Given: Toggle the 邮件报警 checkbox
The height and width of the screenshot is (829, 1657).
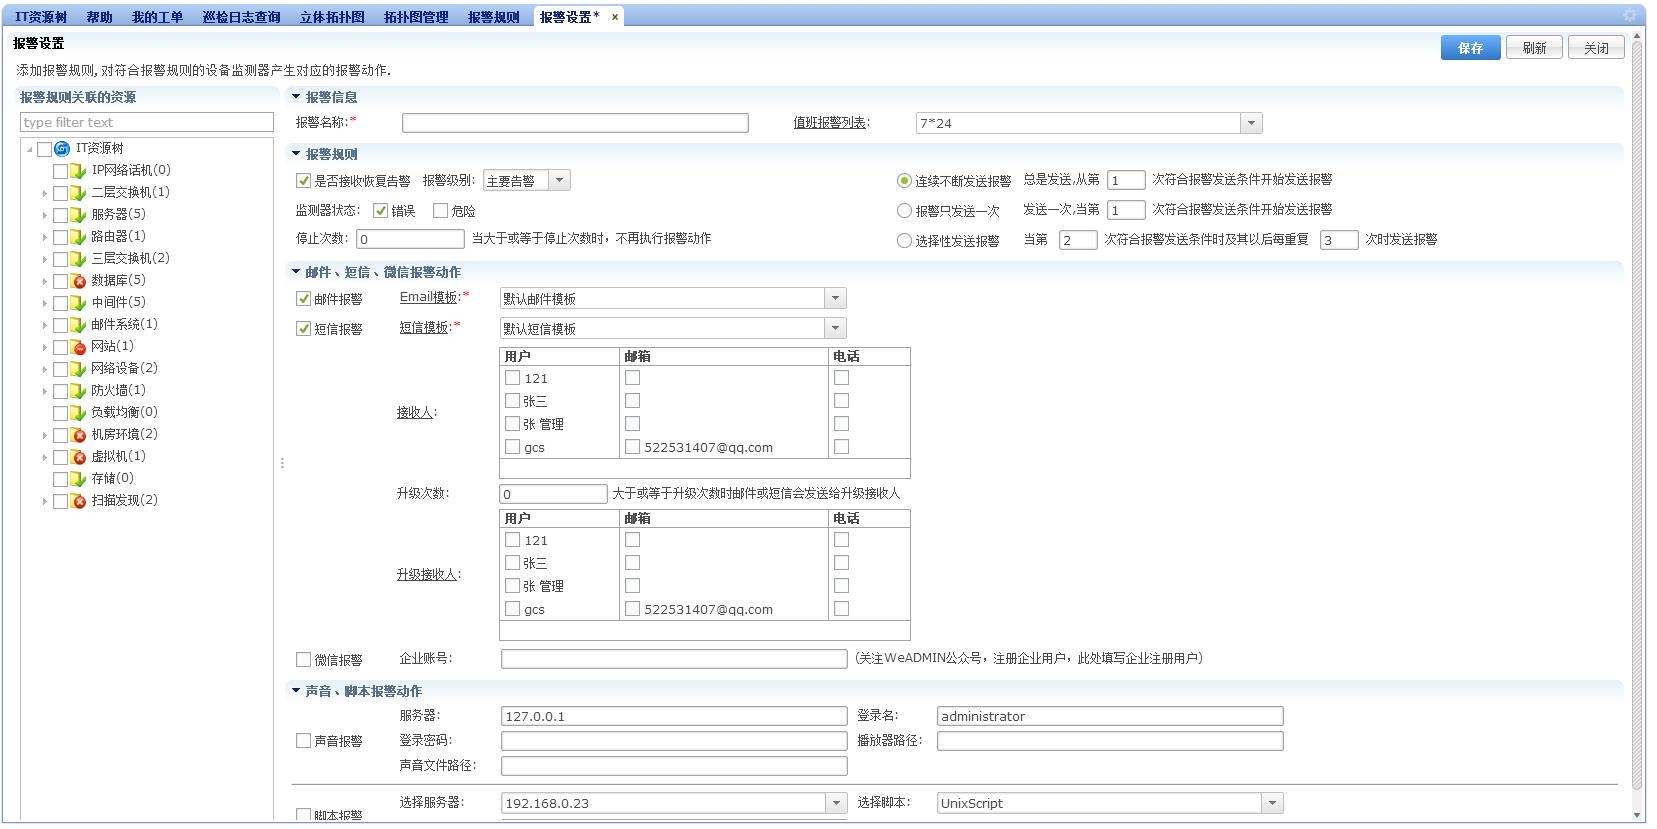Looking at the screenshot, I should pyautogui.click(x=303, y=298).
